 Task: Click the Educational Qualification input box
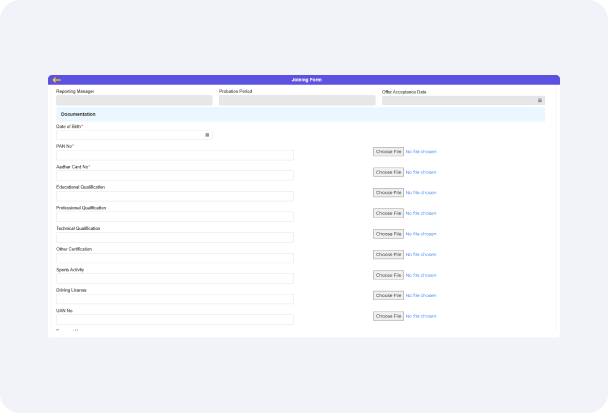click(175, 196)
